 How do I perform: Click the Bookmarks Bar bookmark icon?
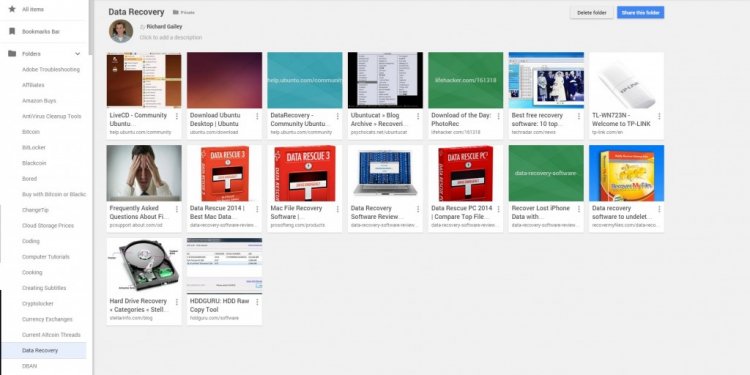pyautogui.click(x=12, y=32)
